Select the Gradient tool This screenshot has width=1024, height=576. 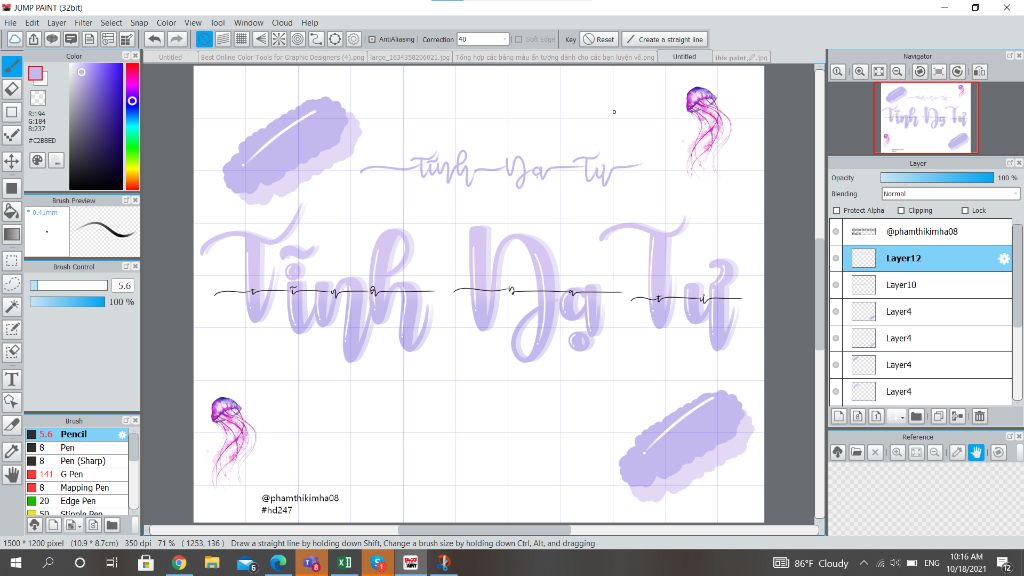coord(12,234)
